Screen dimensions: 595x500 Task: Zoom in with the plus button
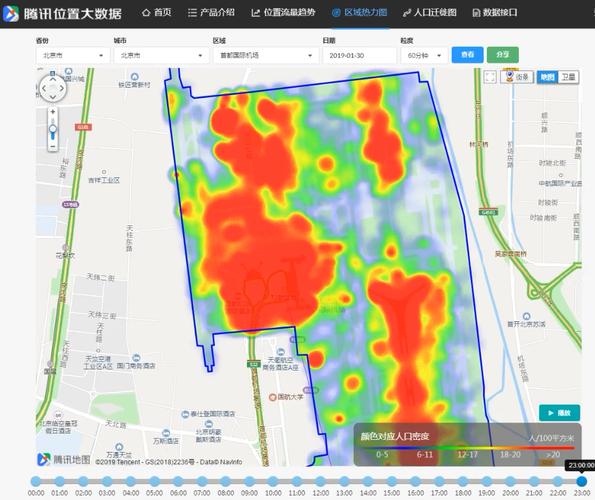[x=53, y=112]
